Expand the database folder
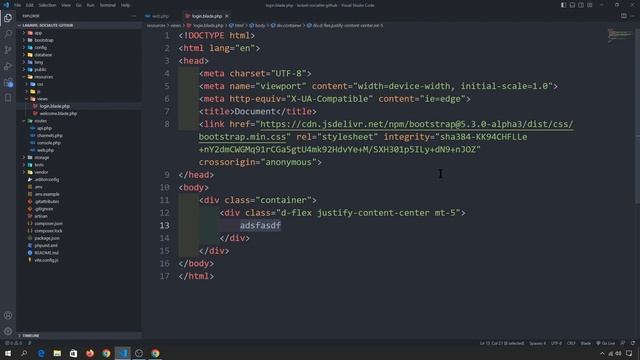The width and height of the screenshot is (640, 360). click(43, 55)
